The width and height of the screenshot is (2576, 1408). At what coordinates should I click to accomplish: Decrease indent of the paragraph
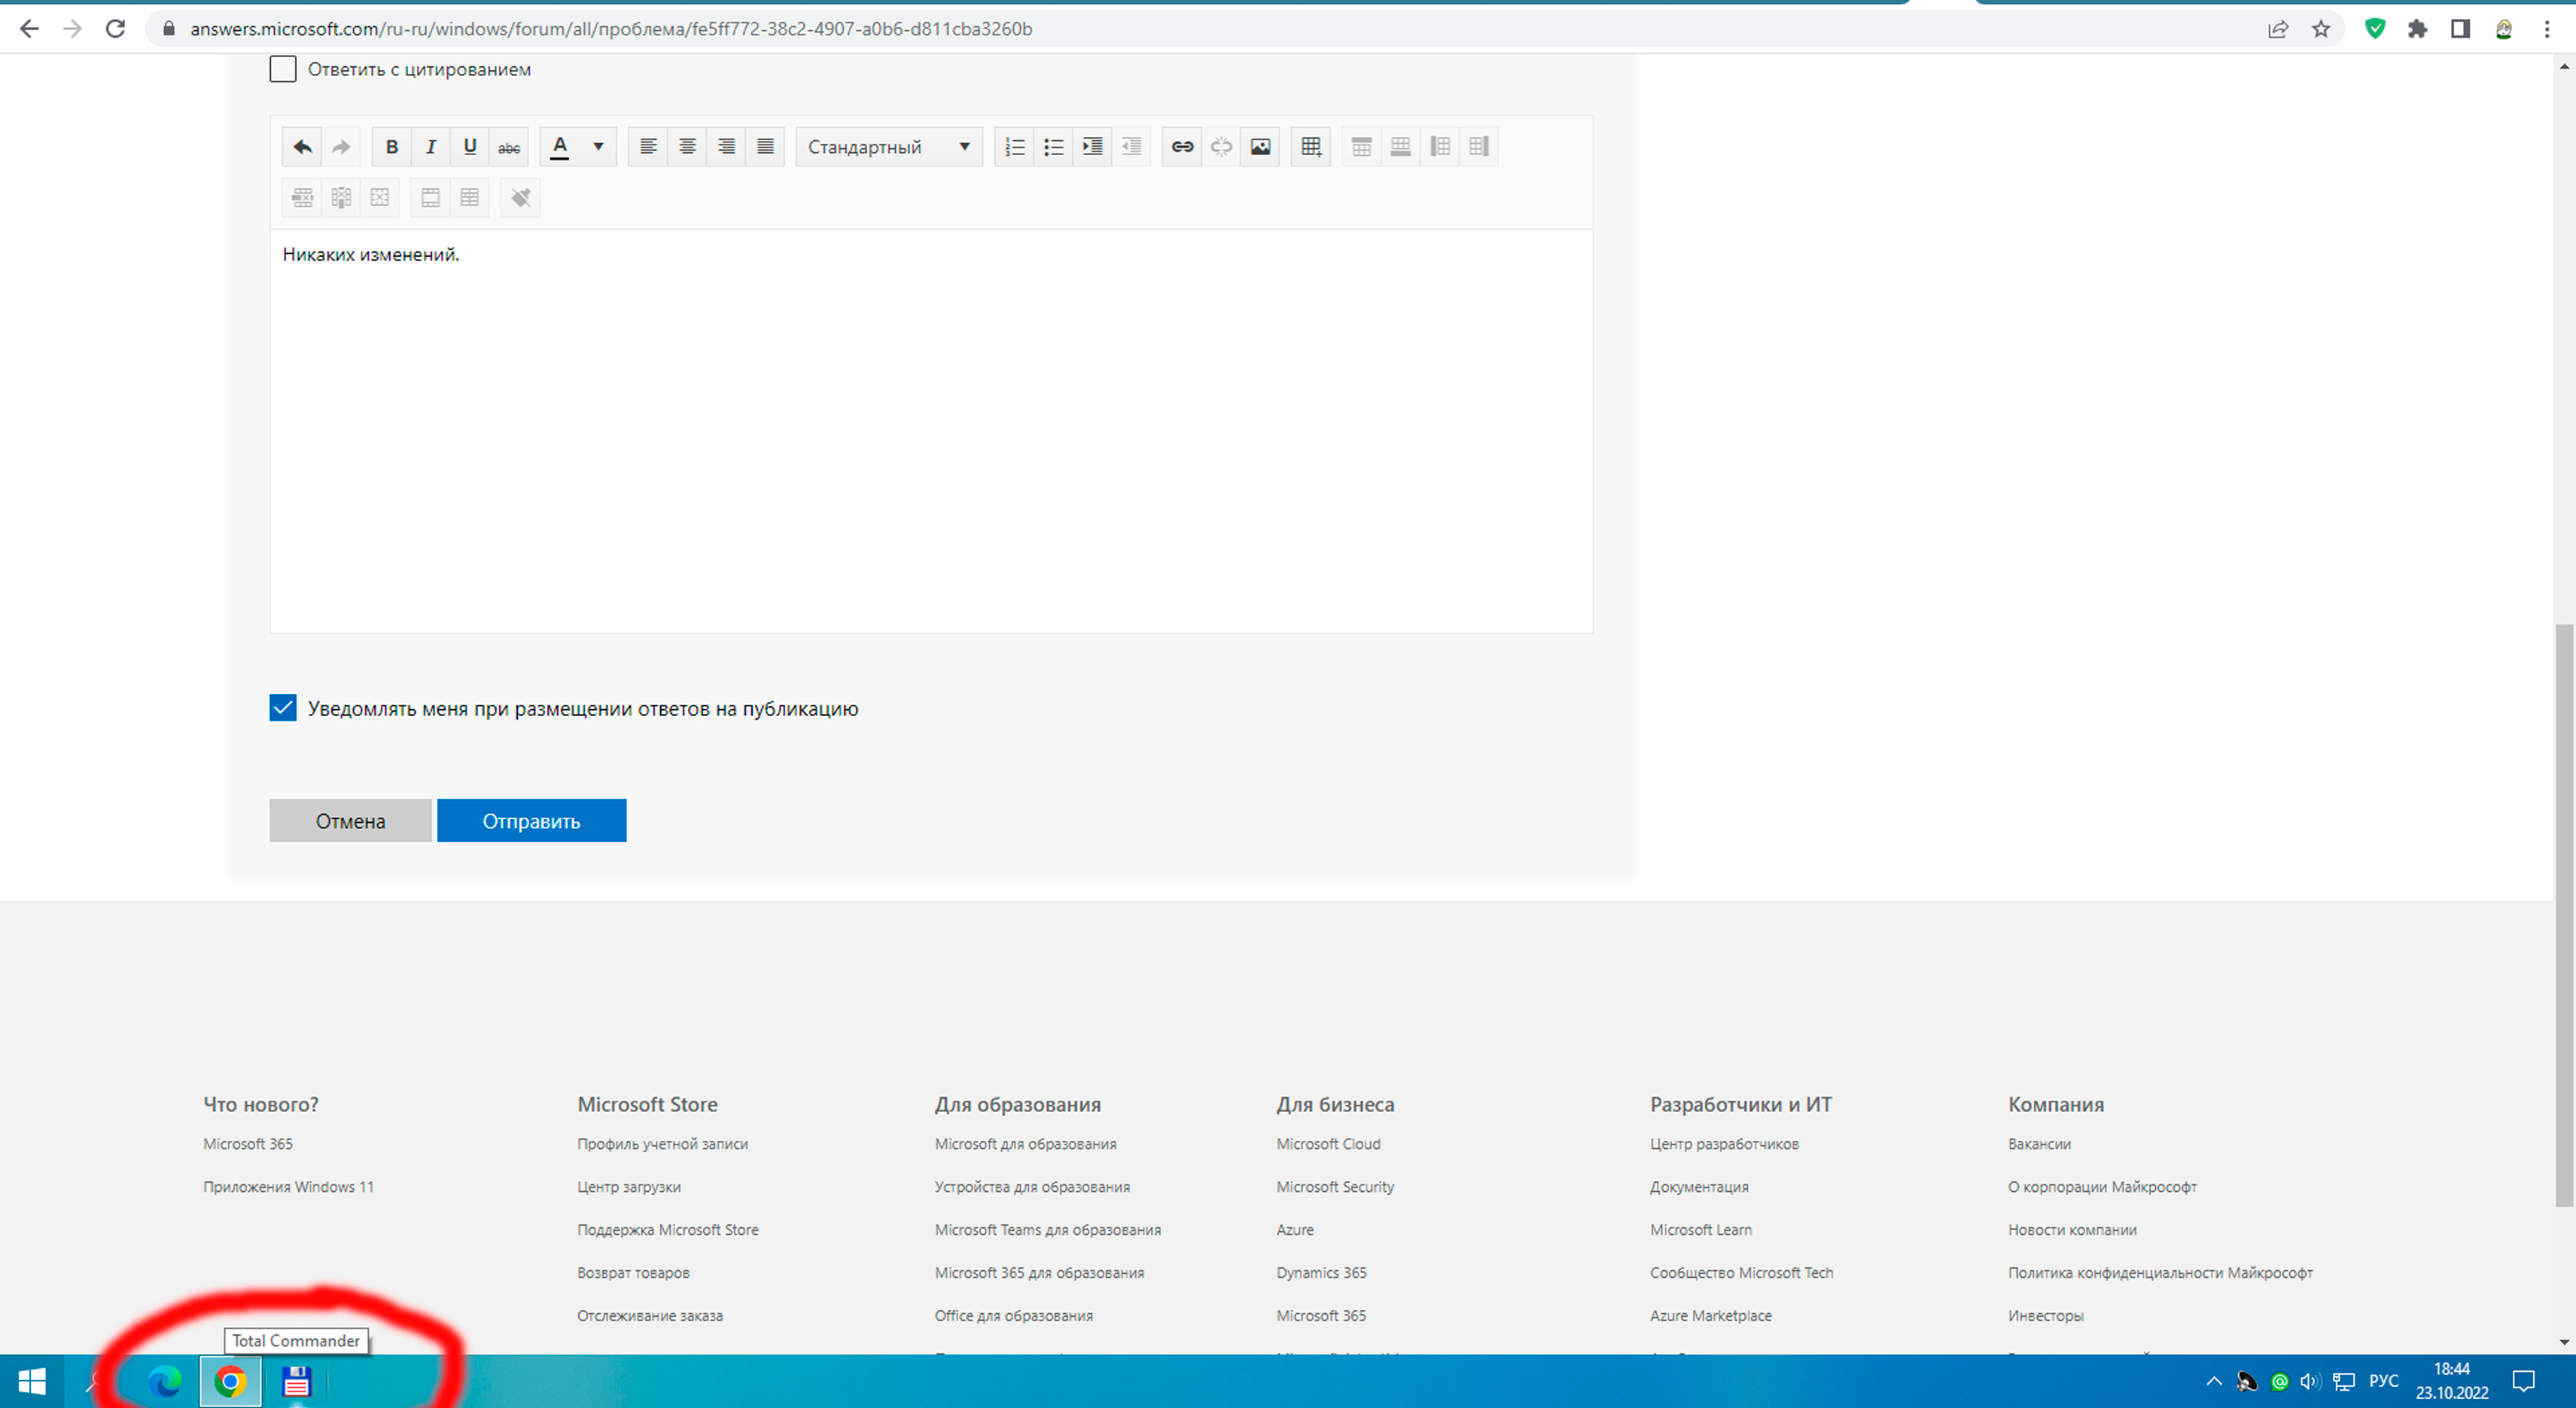click(x=1131, y=147)
